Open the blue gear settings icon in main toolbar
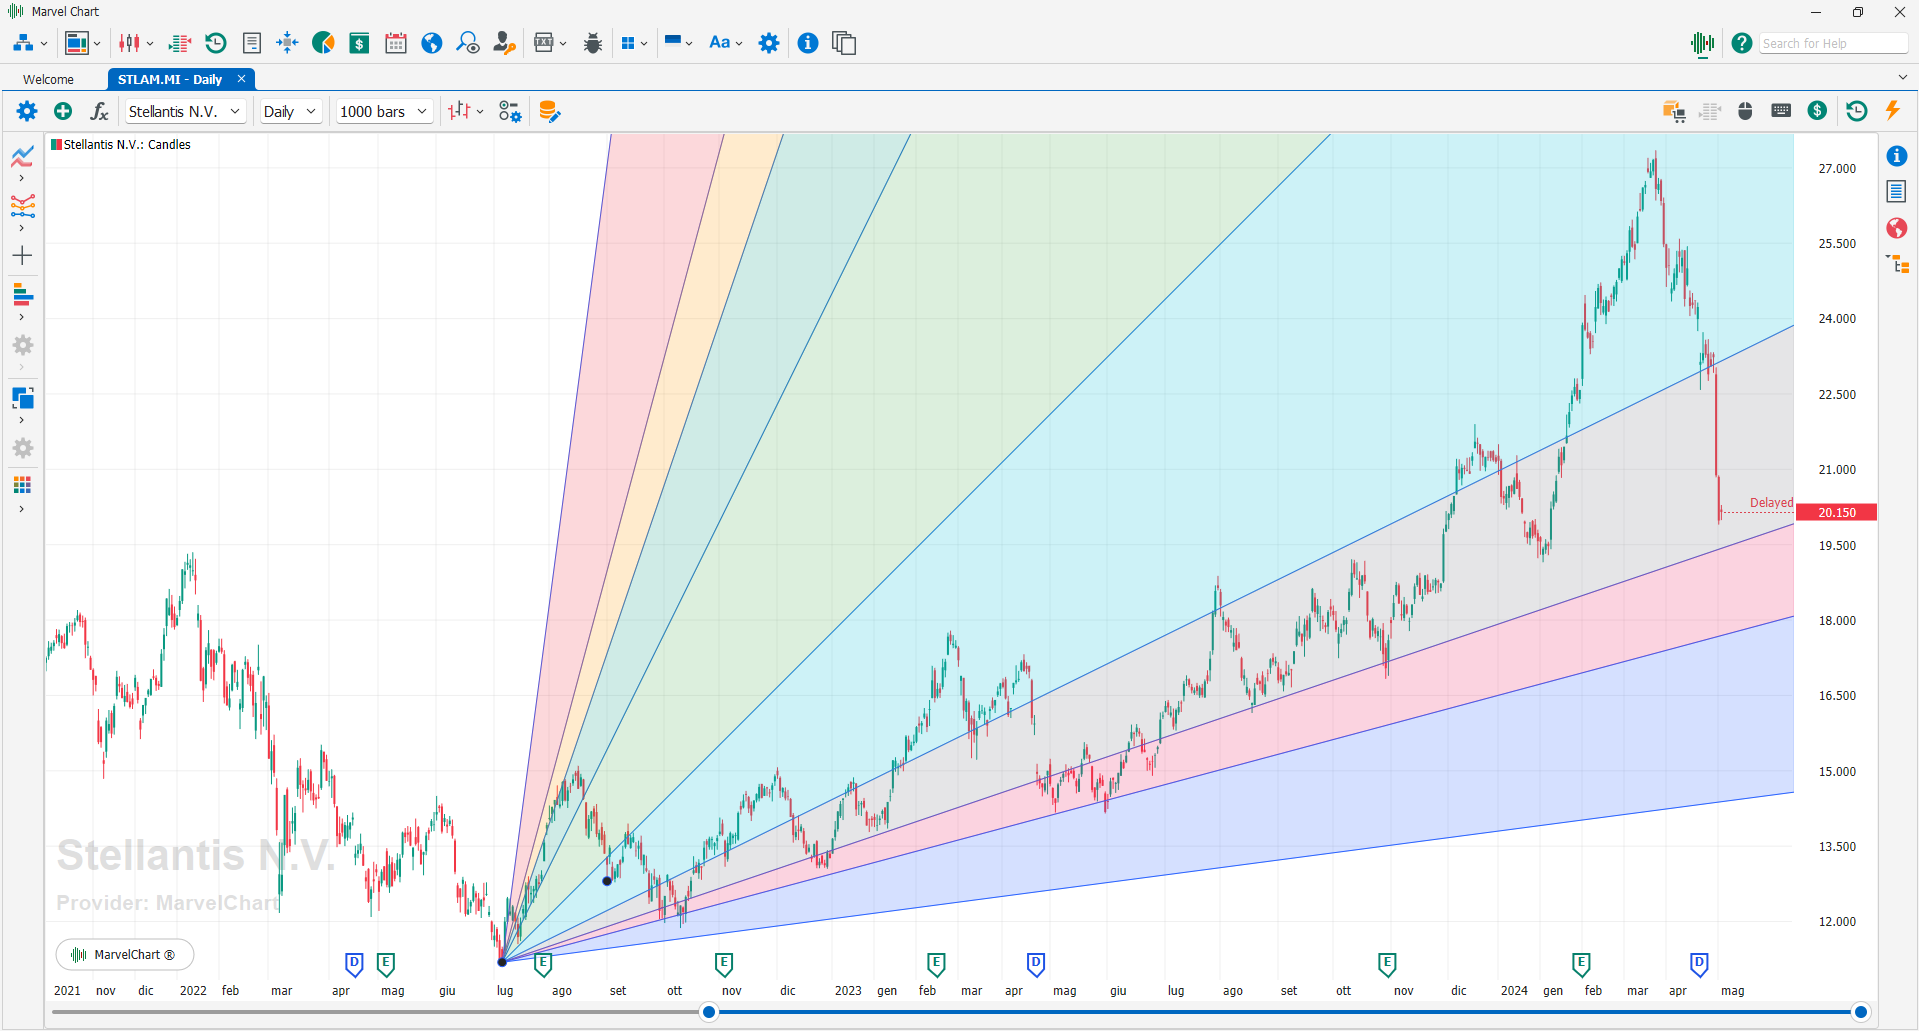This screenshot has height=1031, width=1919. [x=769, y=43]
